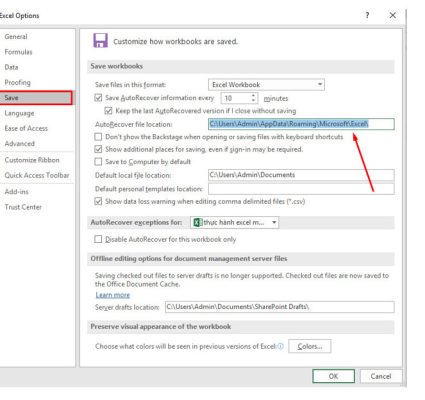
Task: Decrease AutoRecover minutes with down arrow
Action: (x=253, y=101)
